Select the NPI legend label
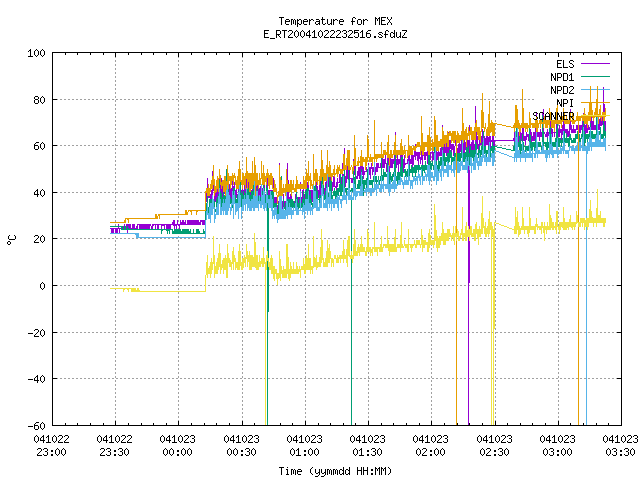Image resolution: width=640 pixels, height=480 pixels. 565,103
